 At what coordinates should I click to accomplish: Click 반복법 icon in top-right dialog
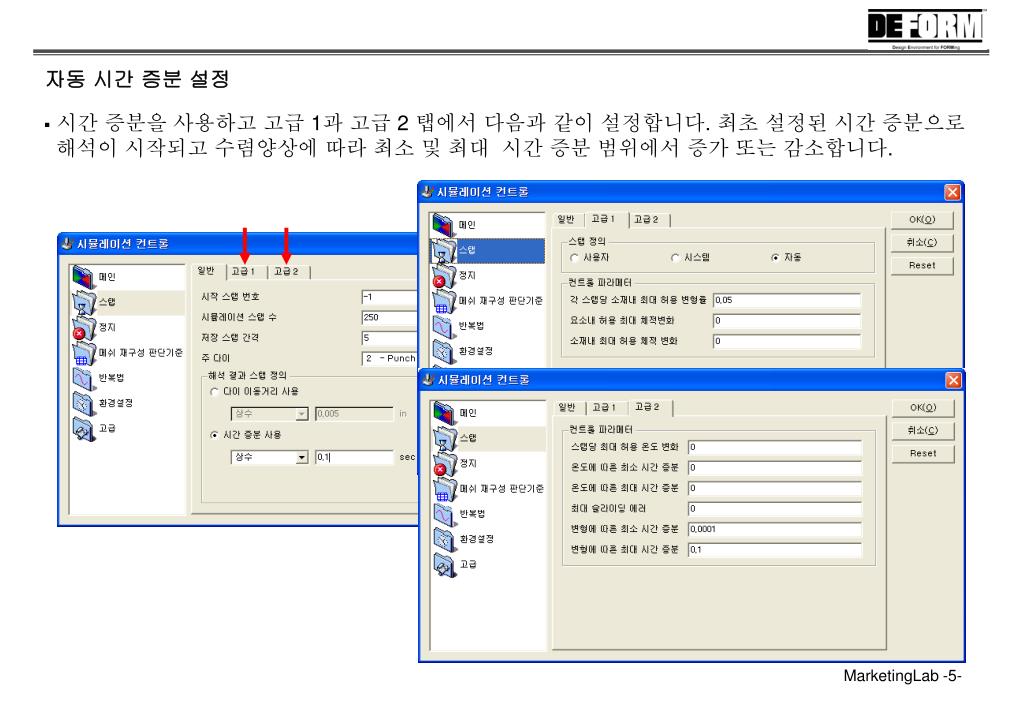444,326
